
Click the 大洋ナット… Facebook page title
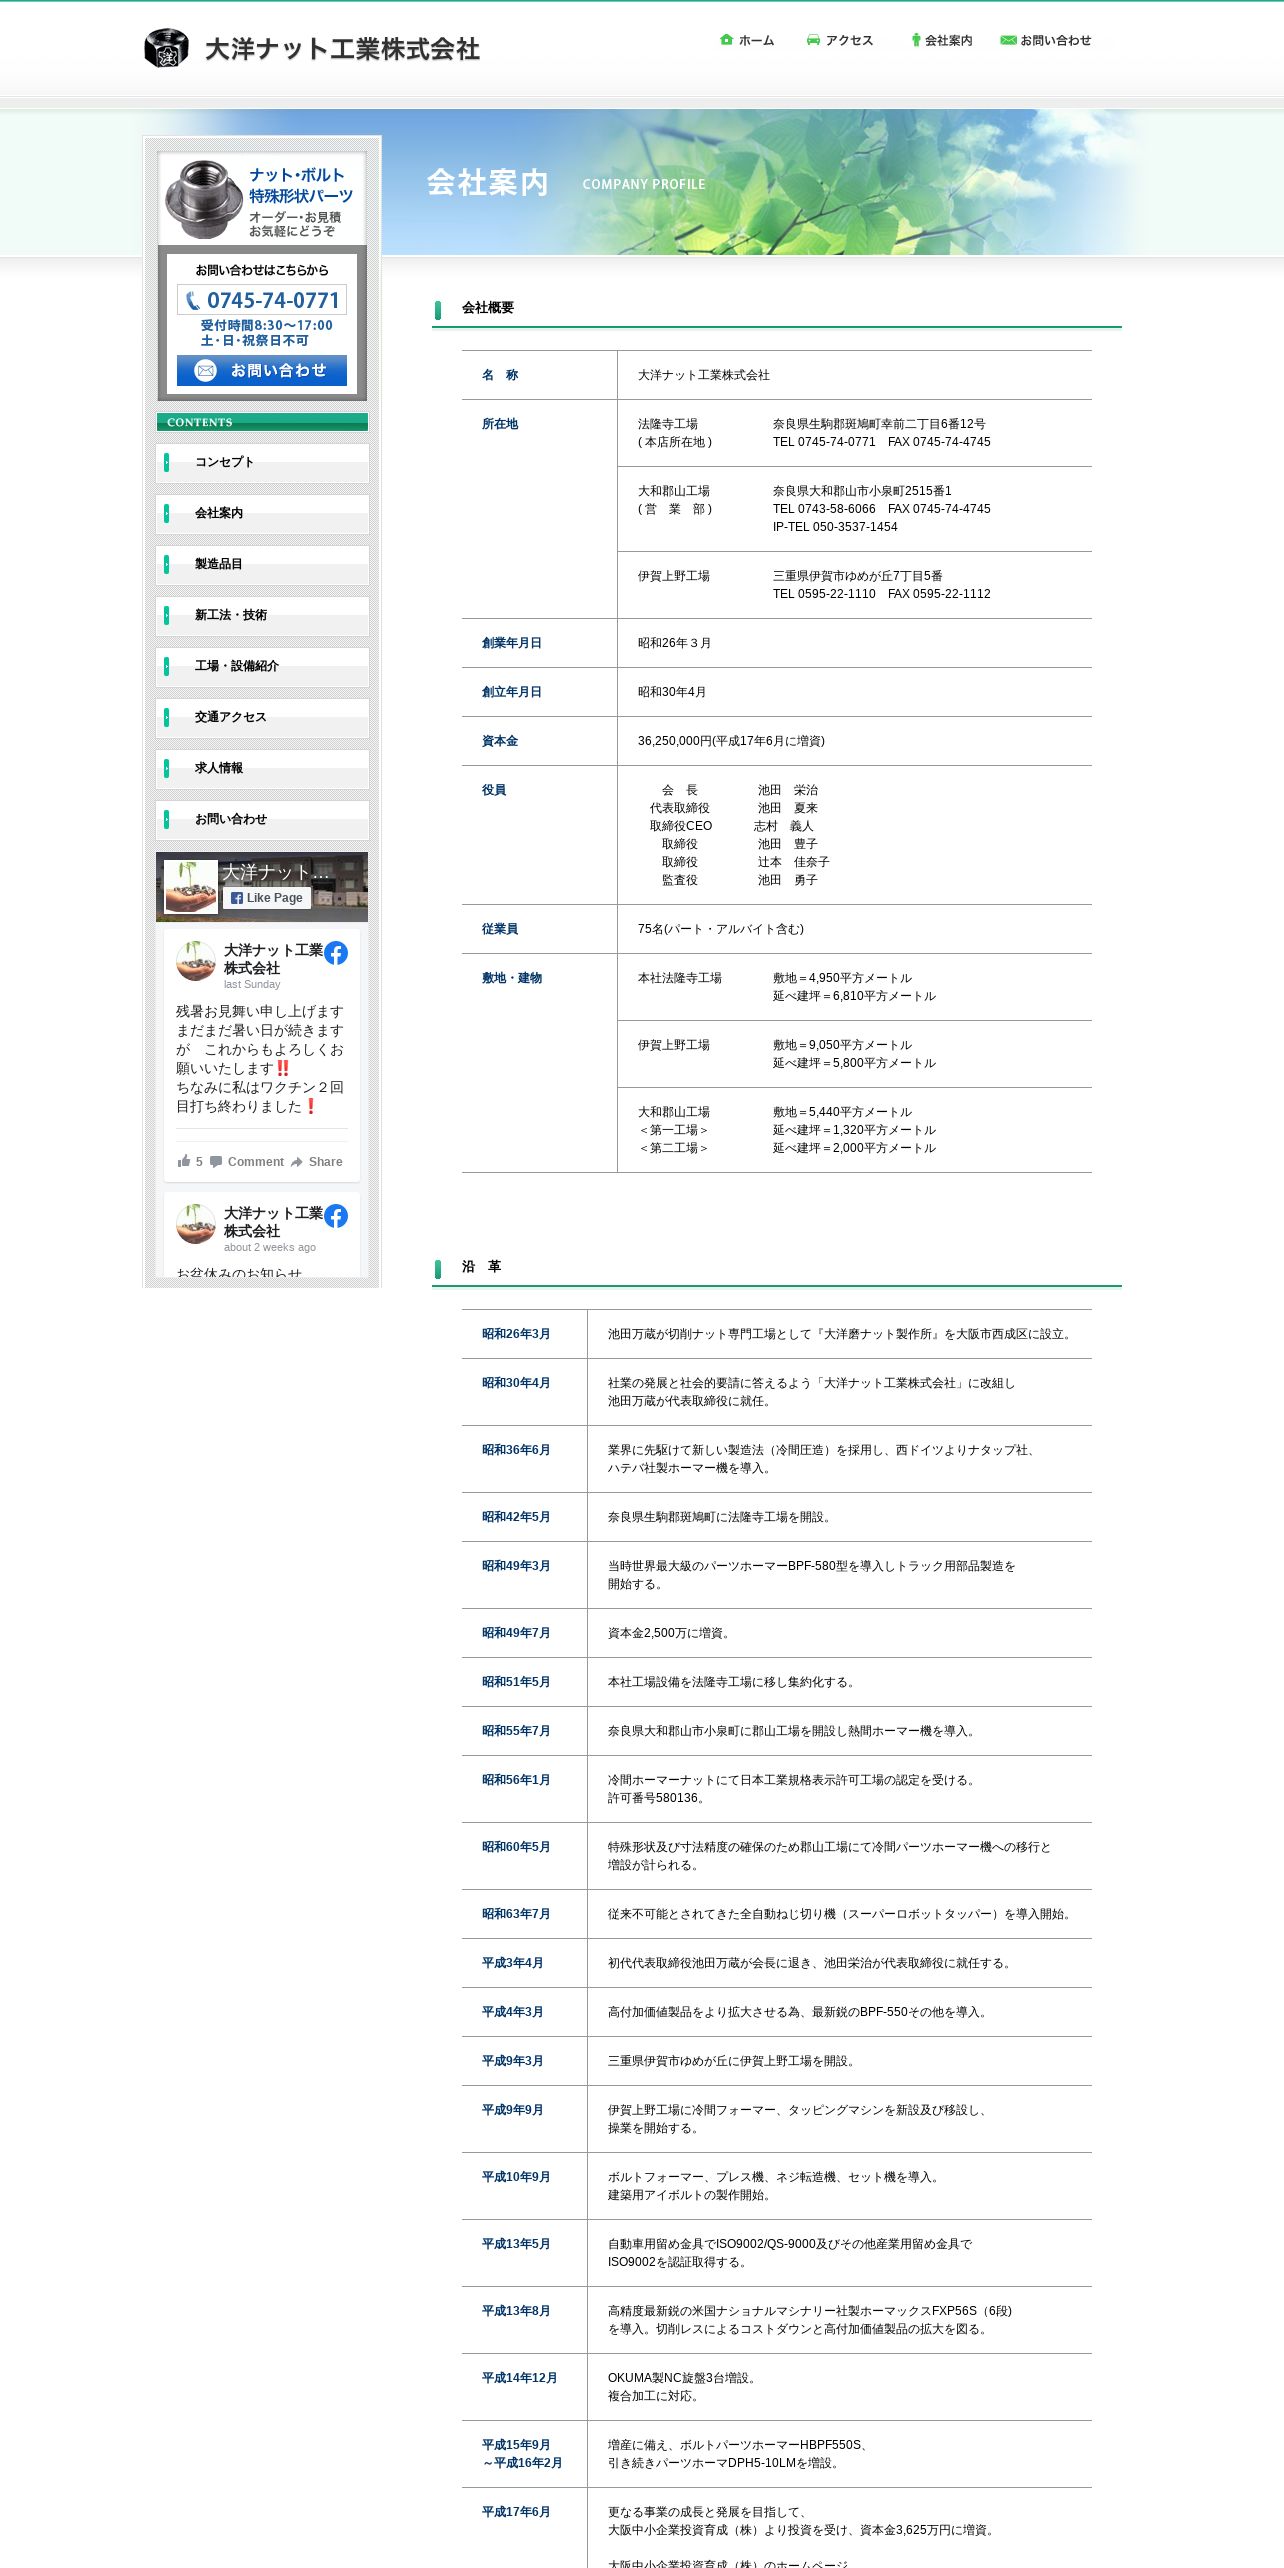[275, 872]
